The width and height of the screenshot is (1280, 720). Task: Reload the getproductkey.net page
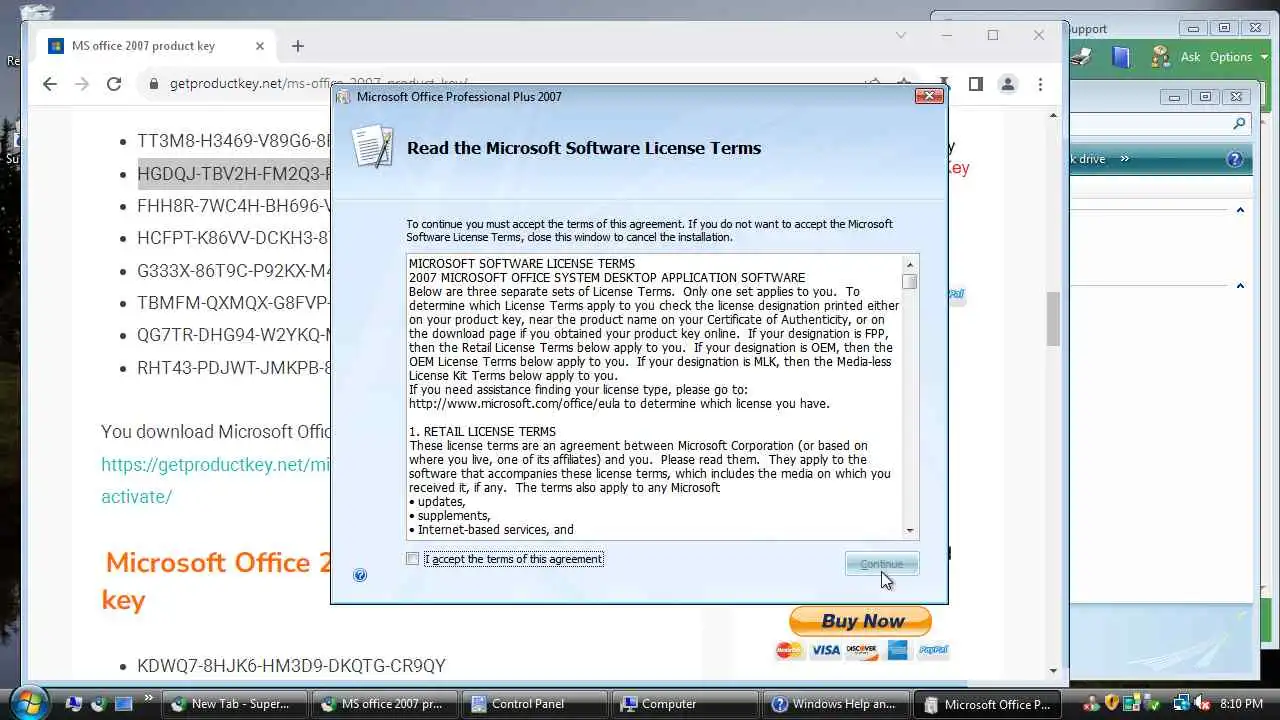(114, 84)
